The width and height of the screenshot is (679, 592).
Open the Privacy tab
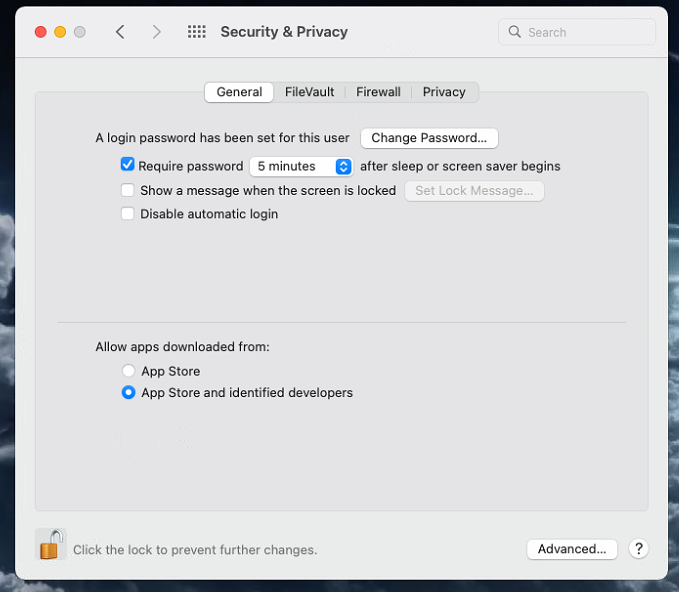click(x=444, y=92)
